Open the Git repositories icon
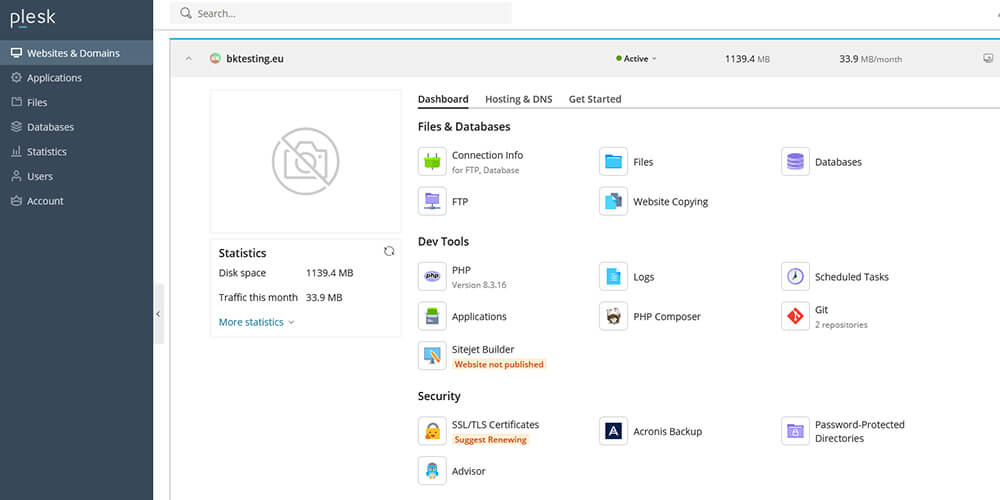The image size is (1000, 500). coord(795,317)
